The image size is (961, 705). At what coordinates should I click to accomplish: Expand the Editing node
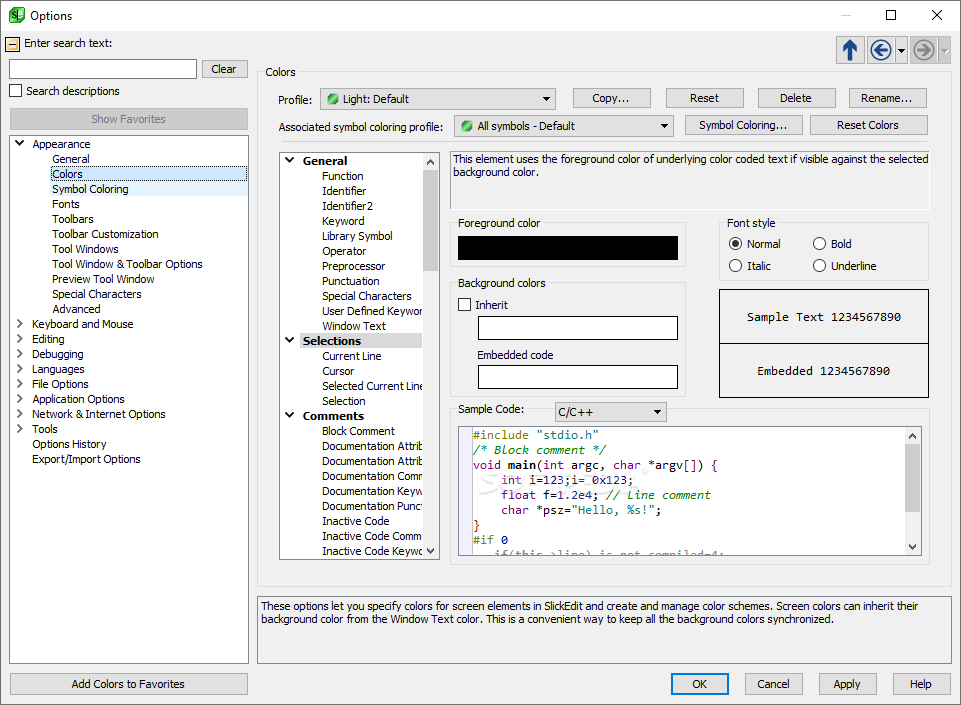click(20, 339)
